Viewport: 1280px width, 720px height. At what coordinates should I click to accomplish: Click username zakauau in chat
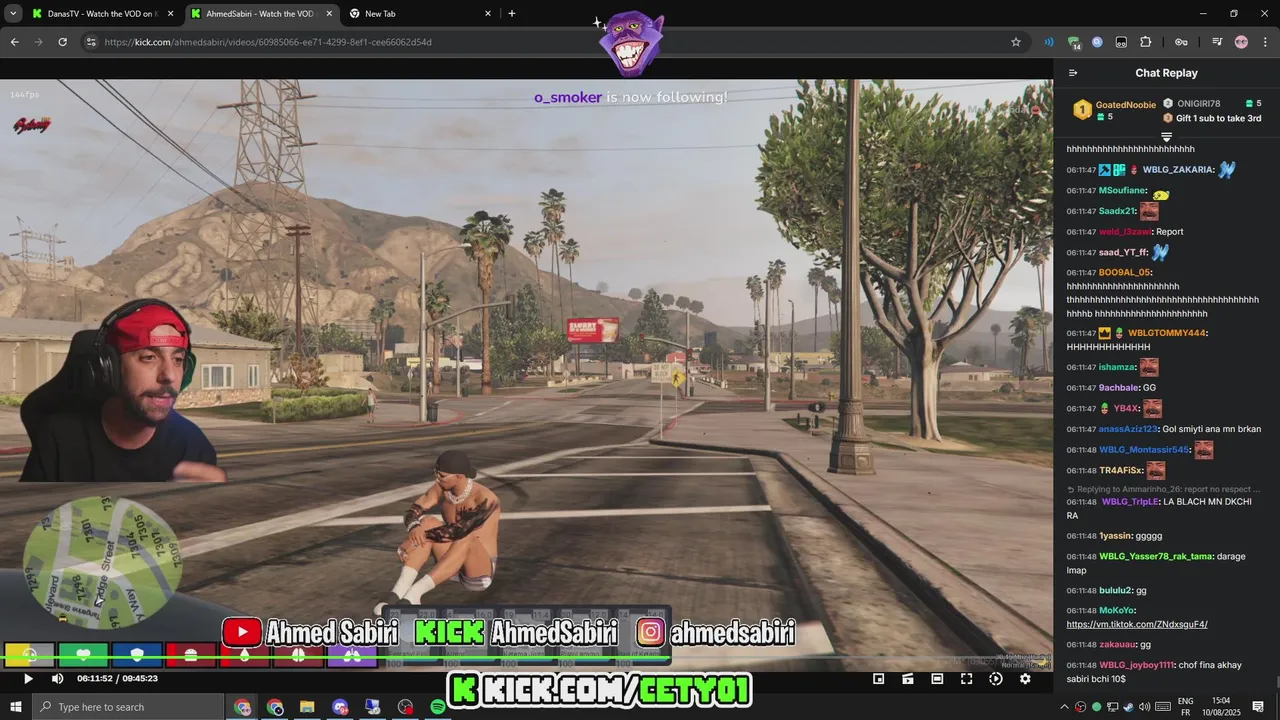[x=1117, y=645]
